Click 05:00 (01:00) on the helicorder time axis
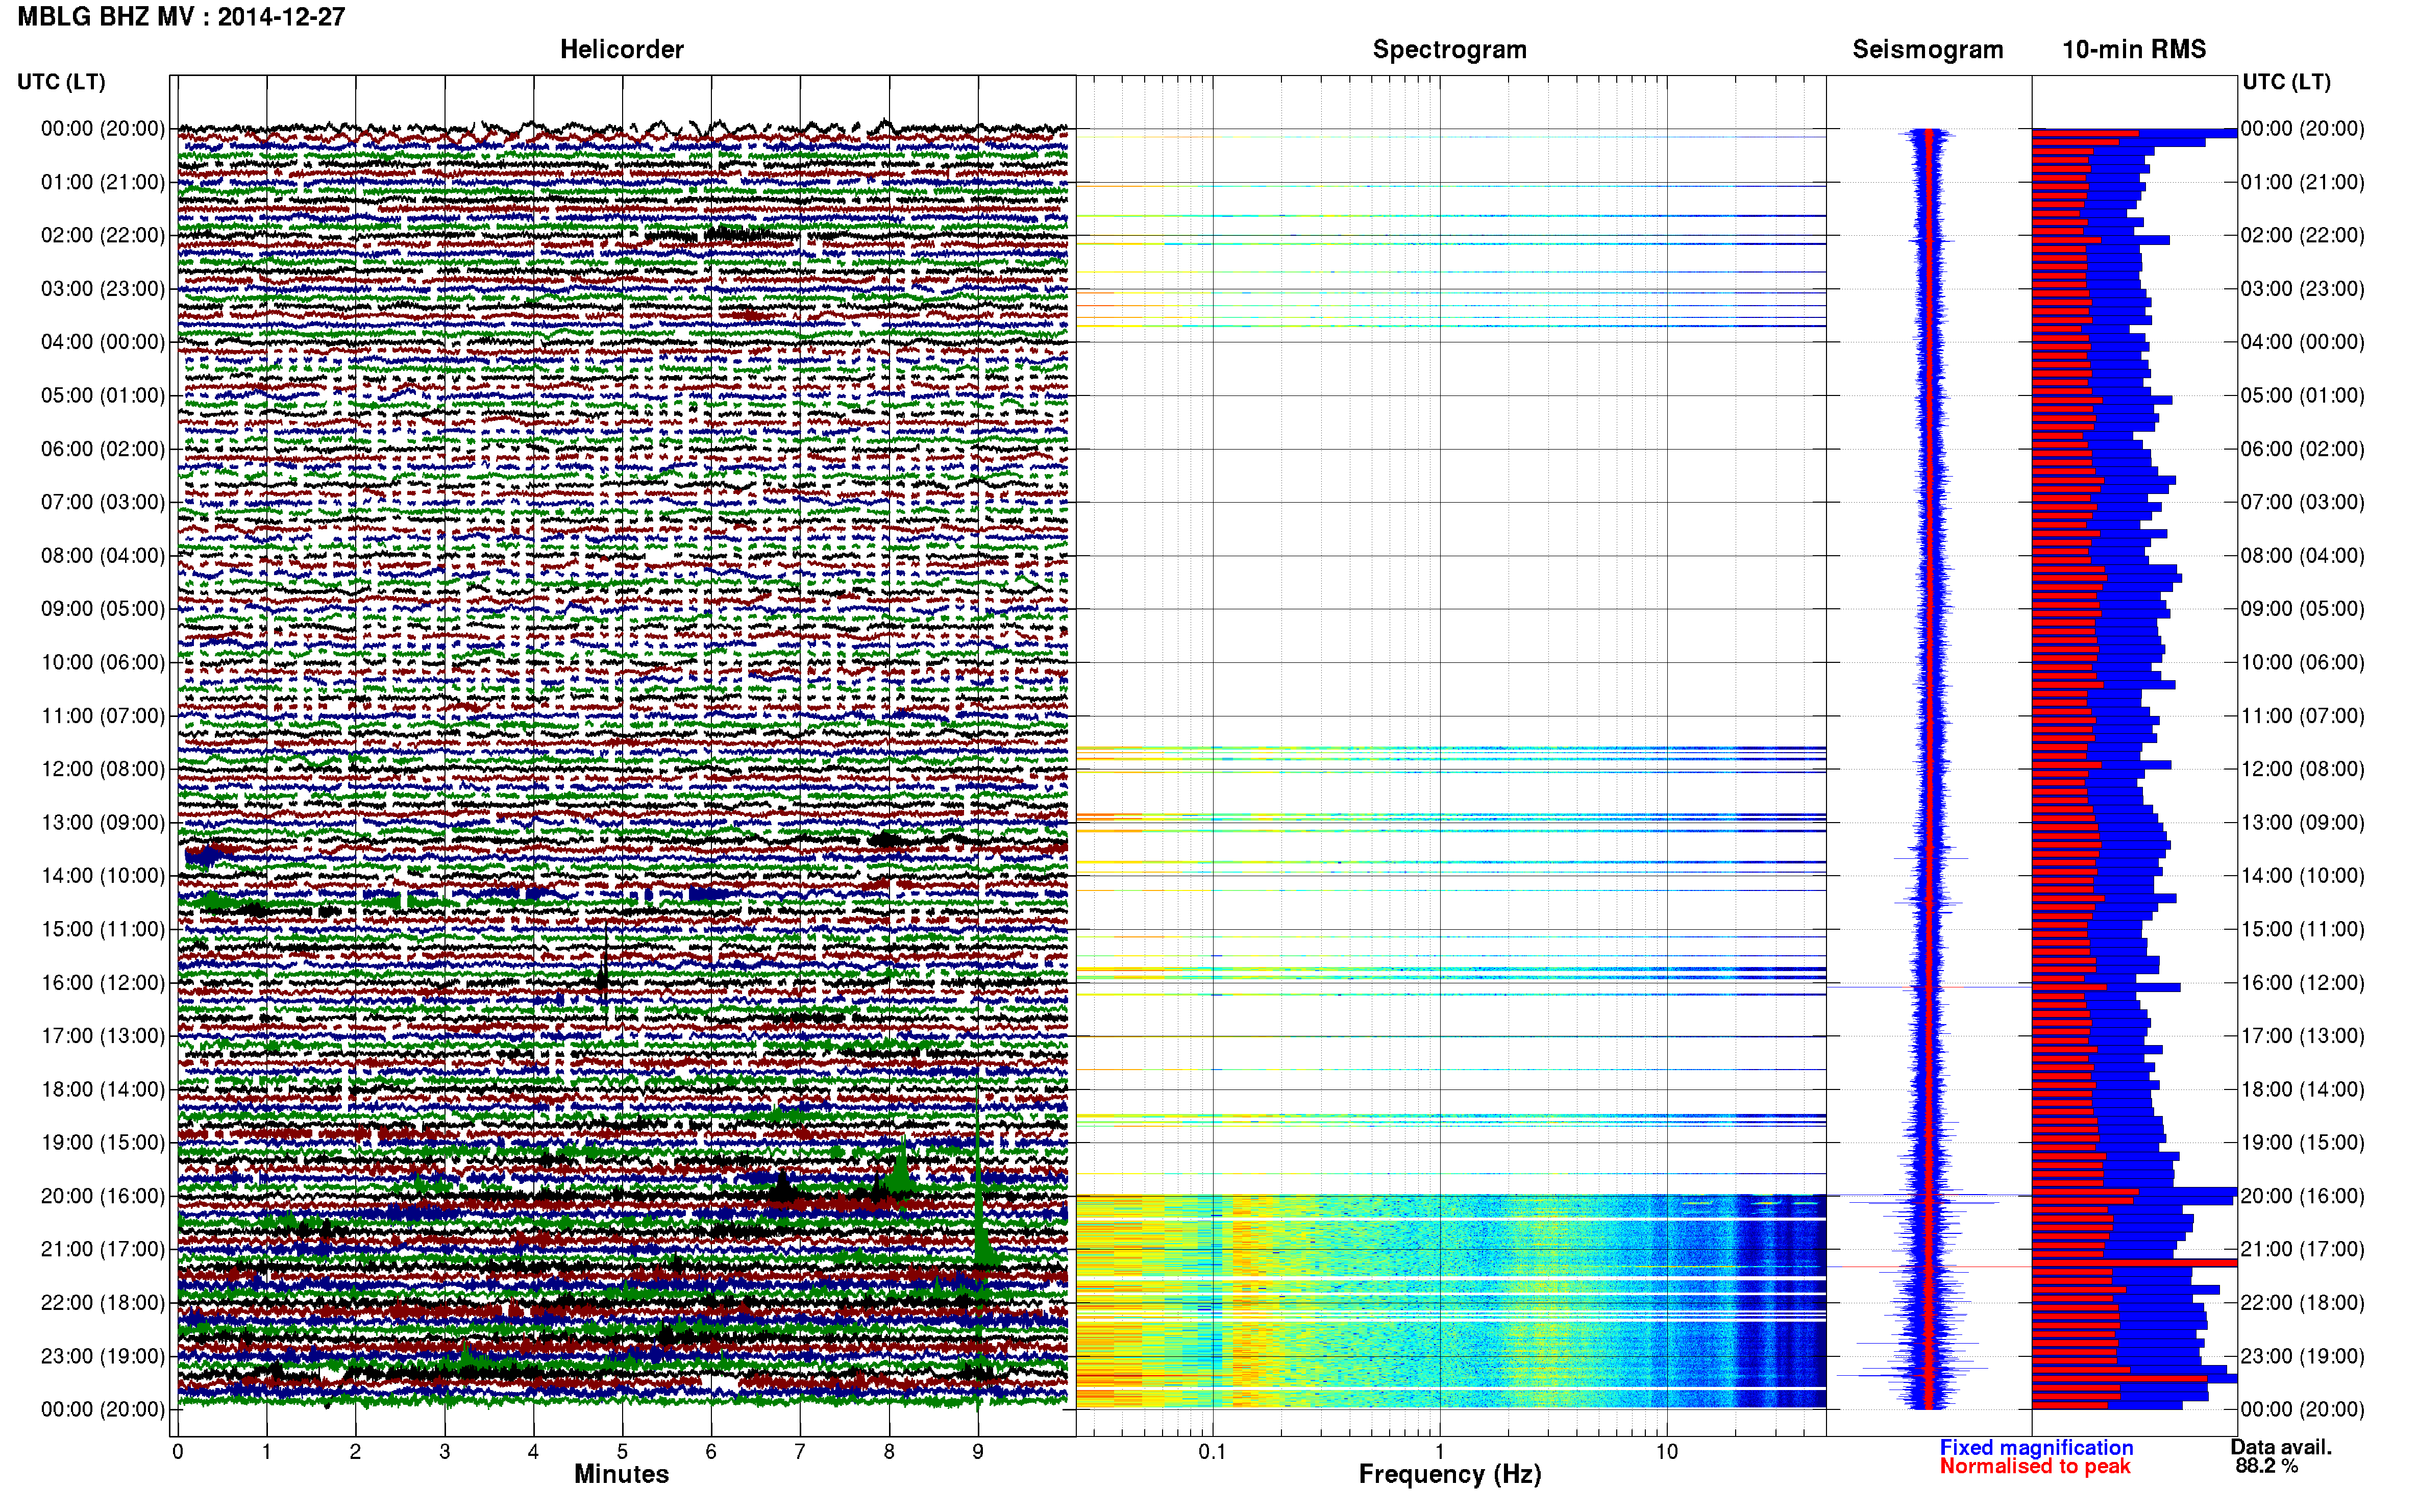Screen dimensions: 2419x1512 [x=103, y=395]
